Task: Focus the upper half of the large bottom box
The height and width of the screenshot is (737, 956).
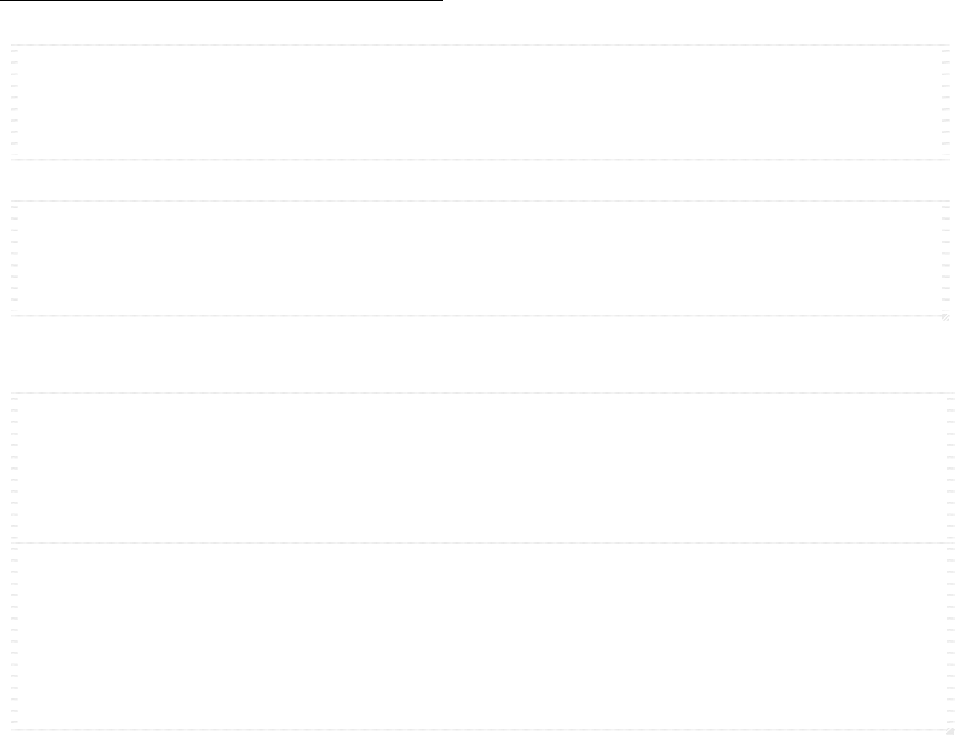Action: point(482,468)
